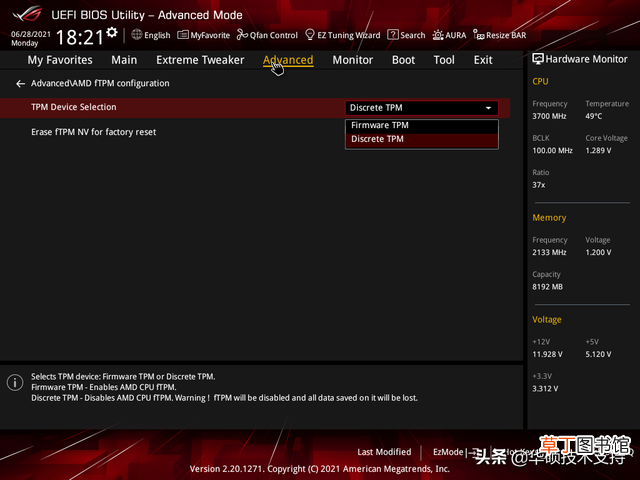Image resolution: width=640 pixels, height=480 pixels.
Task: Click Ratio value 37x
Action: 538,185
